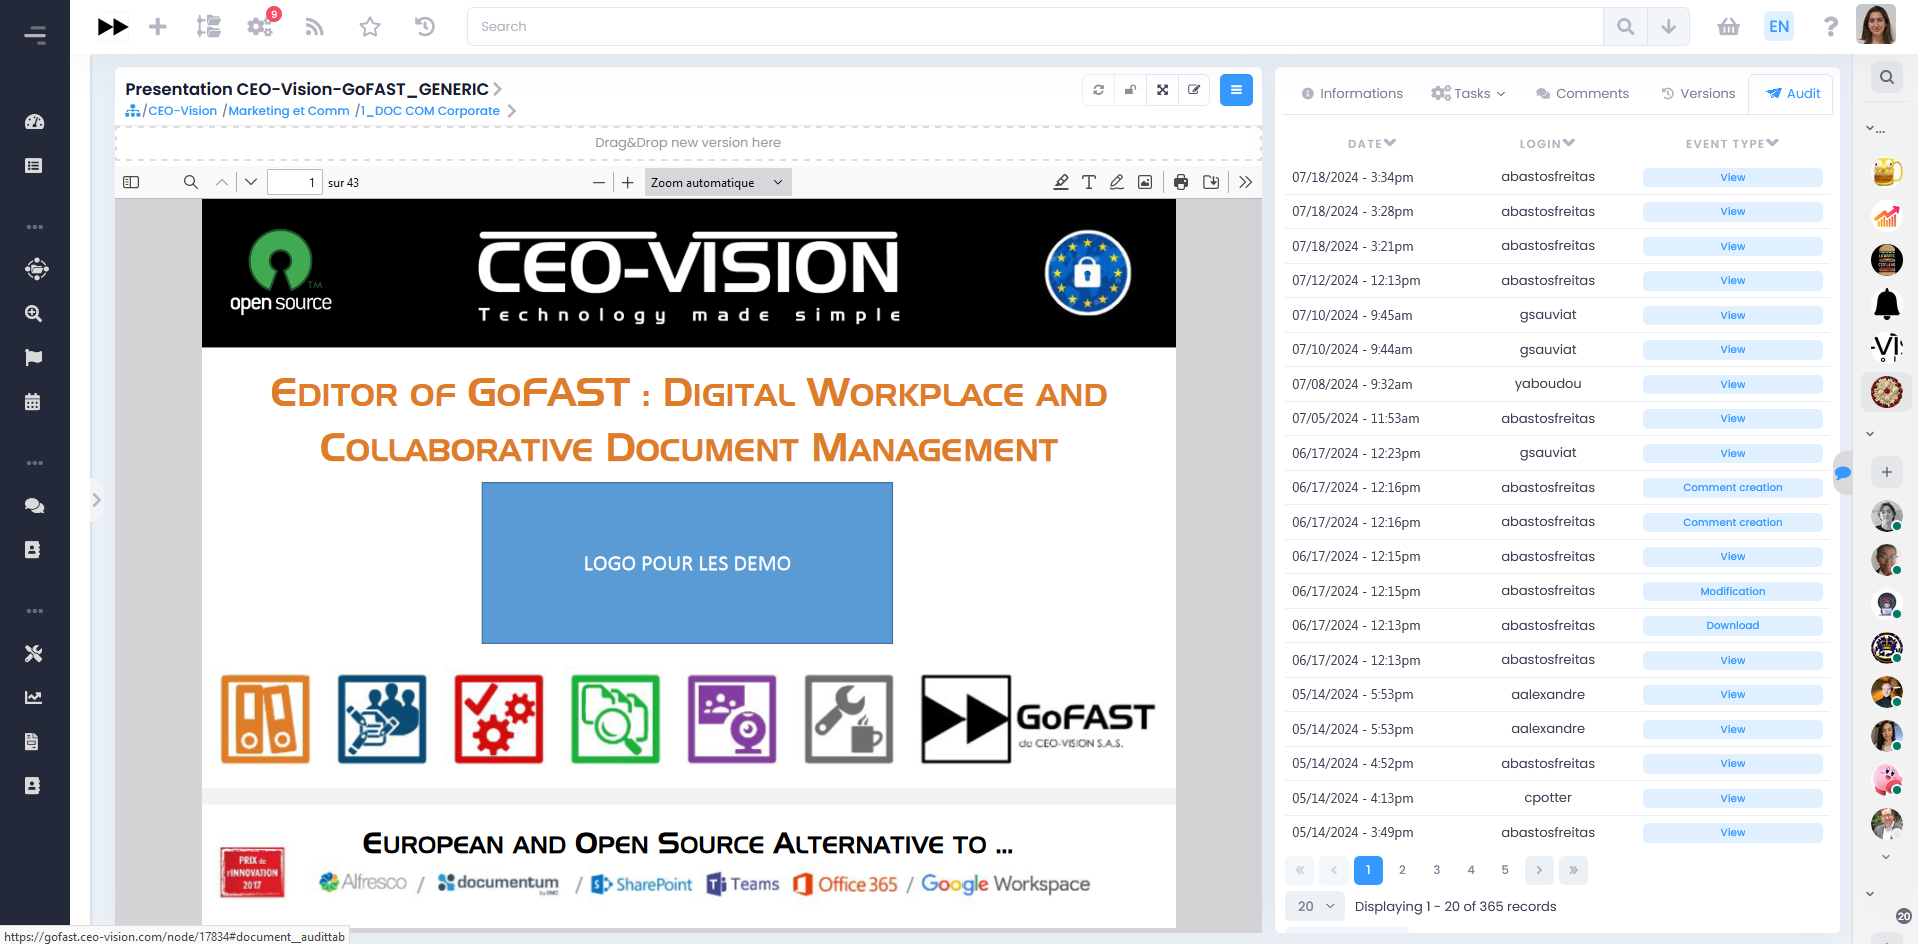Click the fullscreen expand icon
Viewport: 1918px width, 944px height.
1162,90
